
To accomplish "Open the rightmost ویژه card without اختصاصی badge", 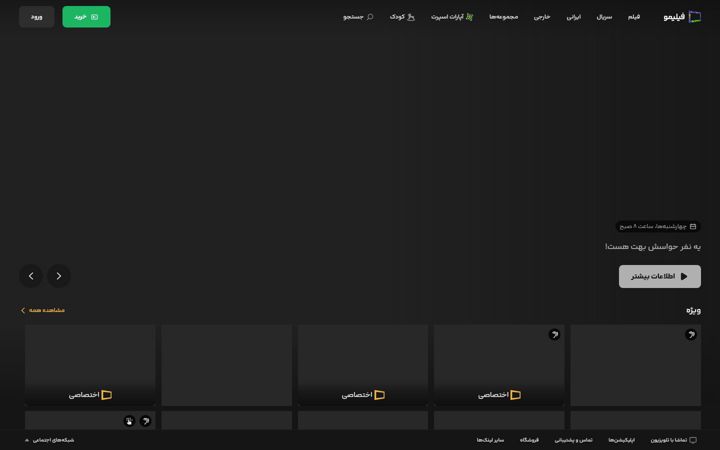I will click(636, 365).
